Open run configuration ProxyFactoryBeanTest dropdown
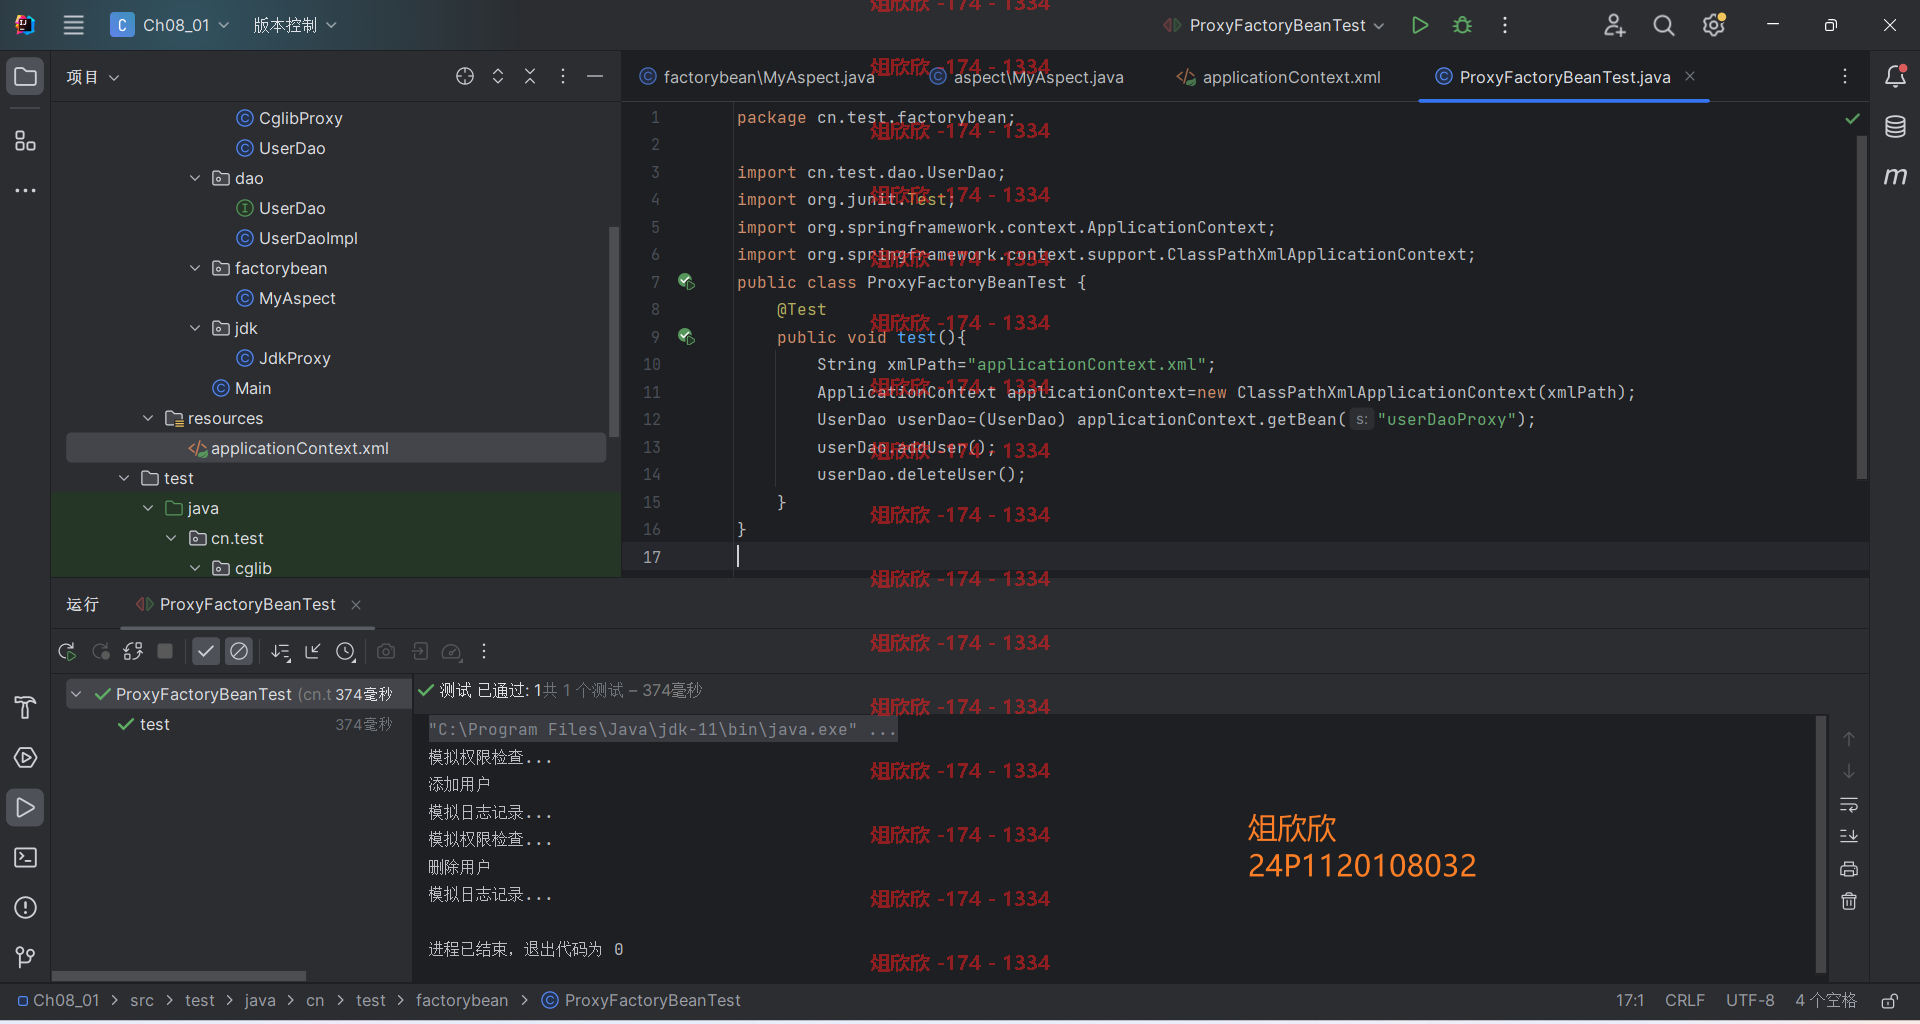The image size is (1920, 1024). coord(1274,25)
